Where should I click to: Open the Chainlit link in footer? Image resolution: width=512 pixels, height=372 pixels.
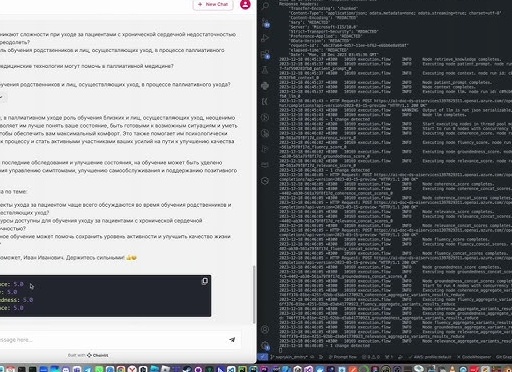click(x=98, y=355)
